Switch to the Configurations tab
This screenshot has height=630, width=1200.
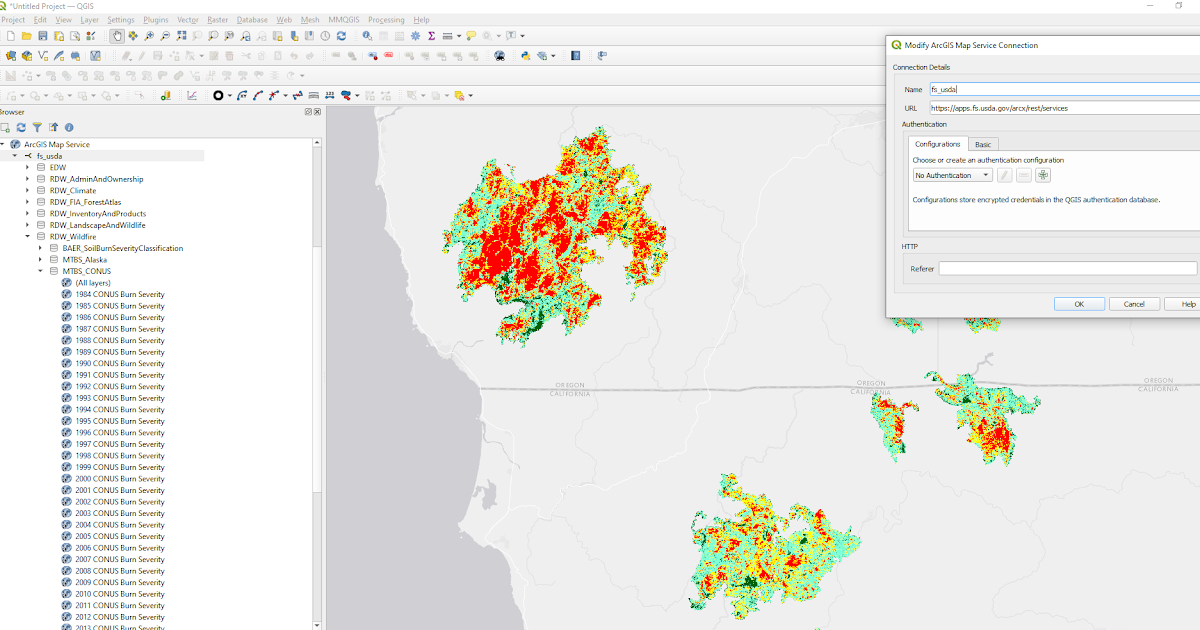coord(938,144)
